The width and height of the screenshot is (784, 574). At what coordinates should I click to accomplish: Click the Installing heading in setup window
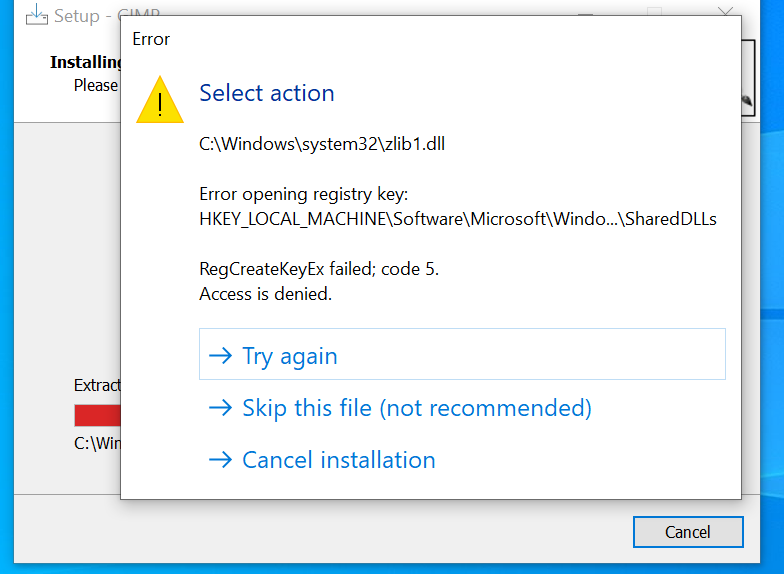click(x=86, y=62)
